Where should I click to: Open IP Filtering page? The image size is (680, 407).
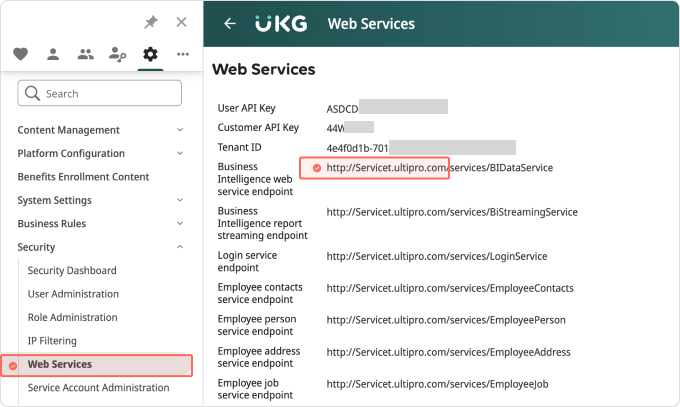coord(52,341)
